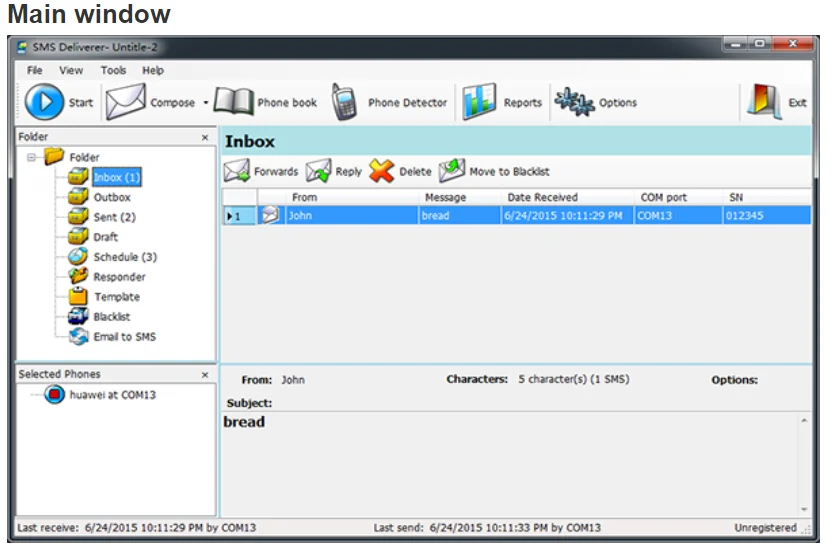Open the Tools menu
The width and height of the screenshot is (833, 550).
113,70
